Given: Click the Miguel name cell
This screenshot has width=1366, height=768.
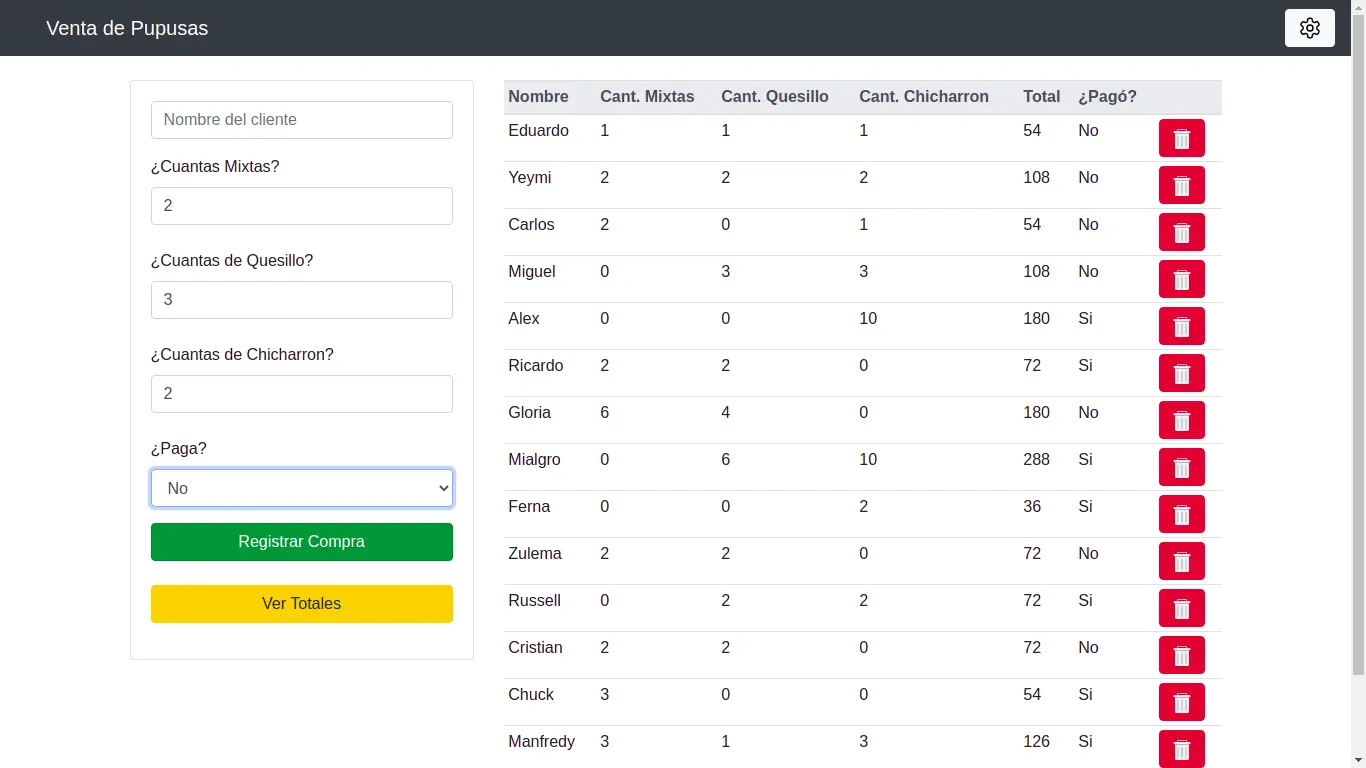Looking at the screenshot, I should tap(532, 272).
